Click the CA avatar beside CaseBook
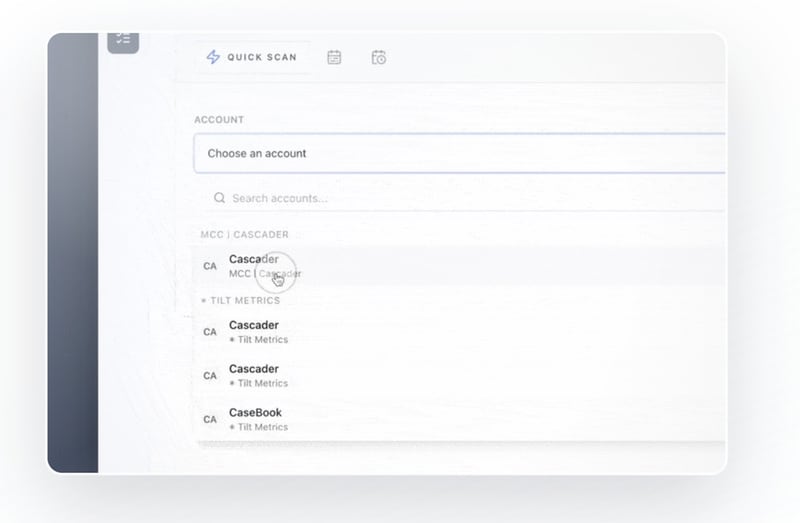The width and height of the screenshot is (800, 523). 210,419
